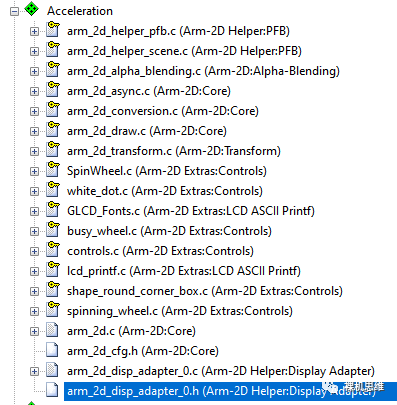Screen dimensions: 397x405
Task: Click the key file icon for controls.c
Action: (53, 249)
